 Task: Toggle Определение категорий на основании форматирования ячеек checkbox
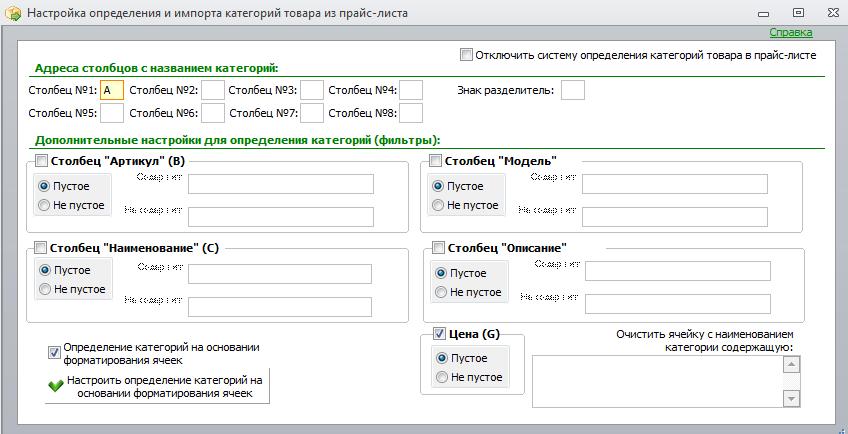54,353
